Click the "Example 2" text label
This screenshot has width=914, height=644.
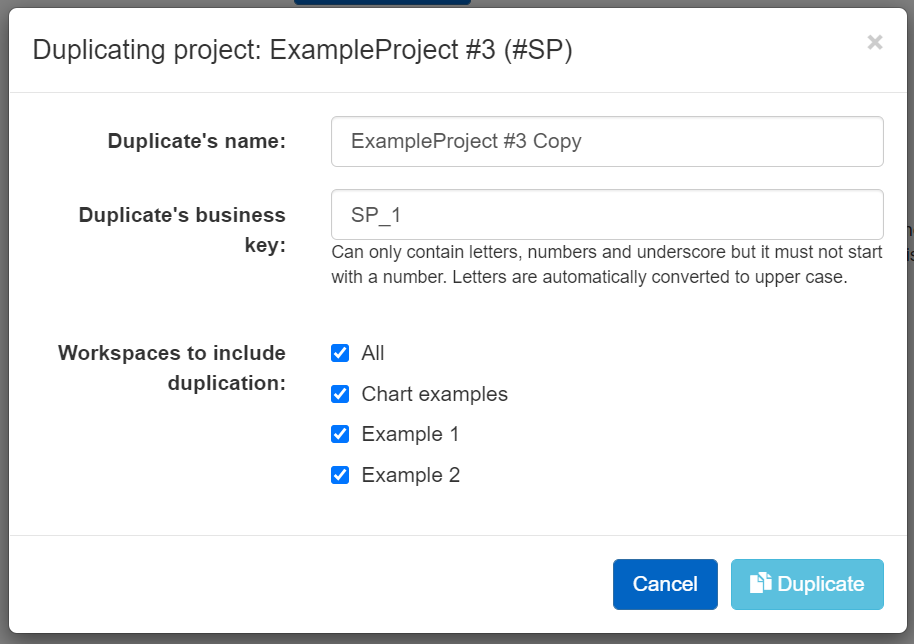(410, 475)
